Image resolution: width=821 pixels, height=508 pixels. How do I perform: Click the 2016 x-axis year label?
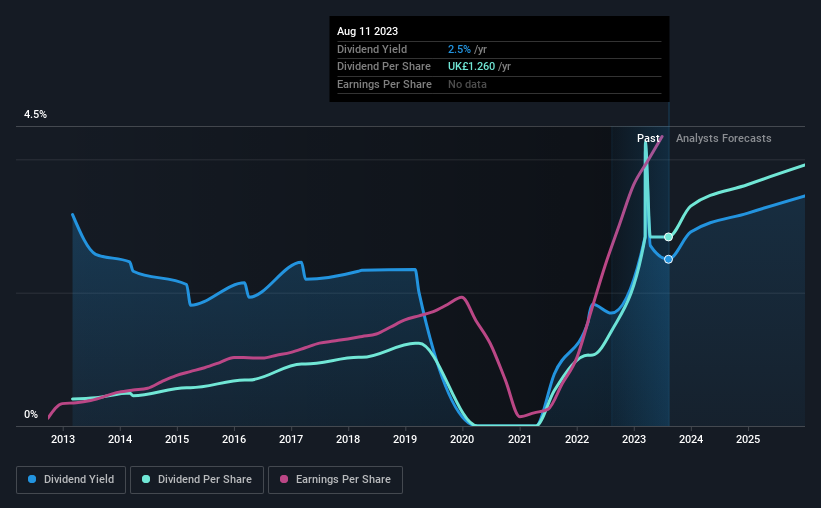tap(234, 439)
